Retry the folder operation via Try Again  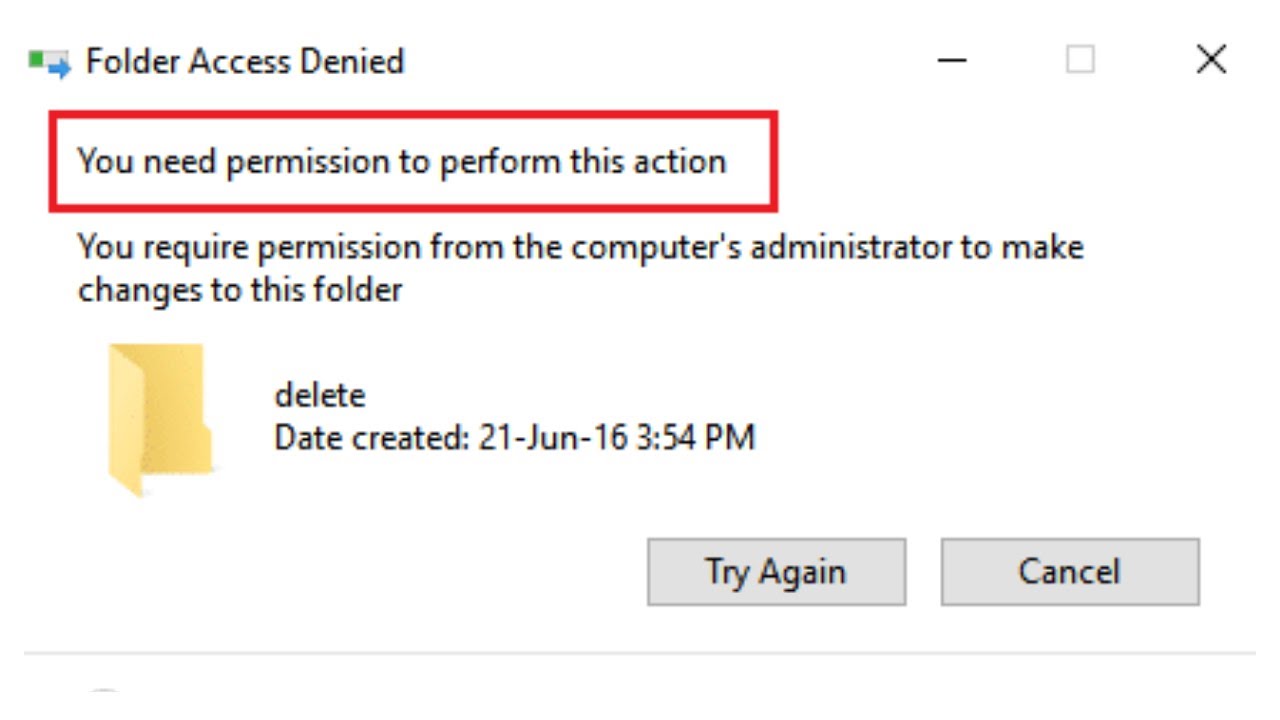coord(778,571)
